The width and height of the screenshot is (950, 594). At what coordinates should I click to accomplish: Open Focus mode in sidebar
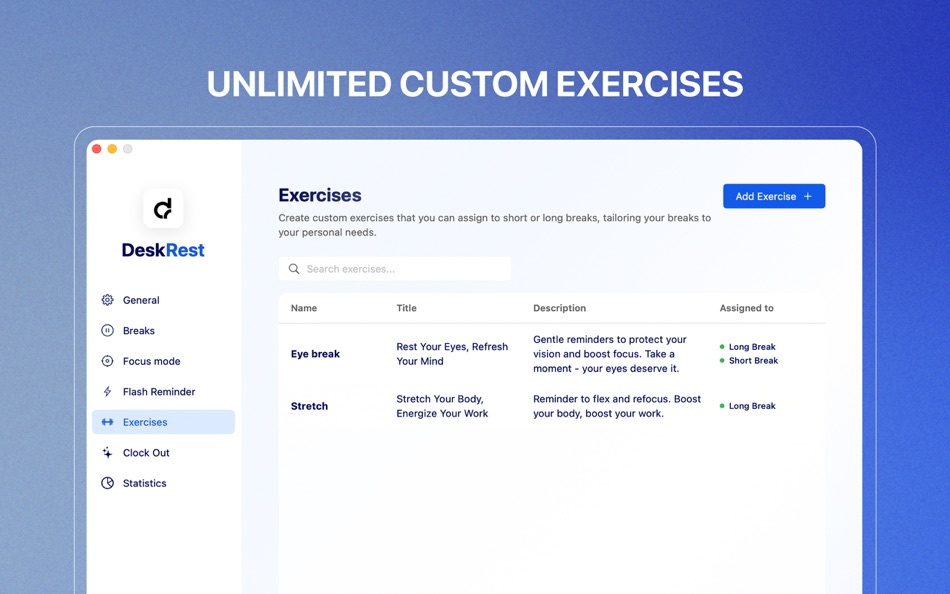[164, 361]
